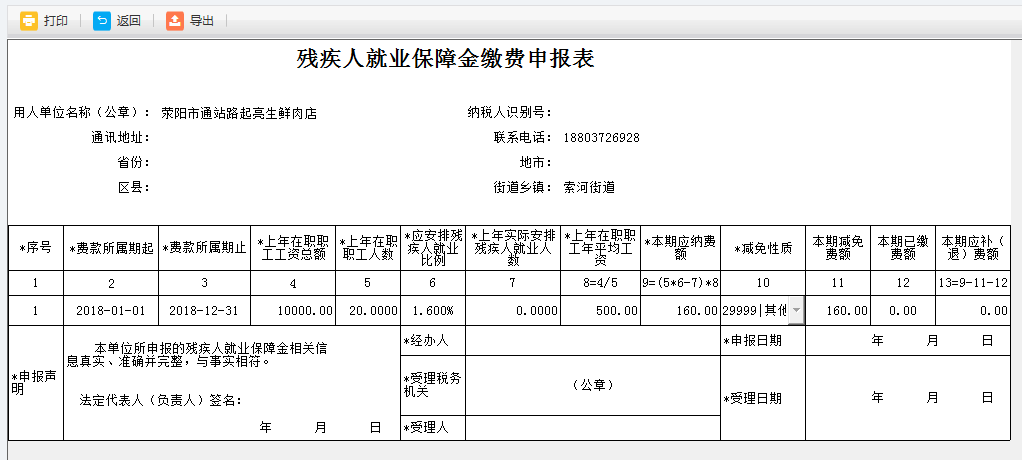Screen dimensions: 1022x460
Task: Click the empty 经办人 field
Action: pos(592,341)
